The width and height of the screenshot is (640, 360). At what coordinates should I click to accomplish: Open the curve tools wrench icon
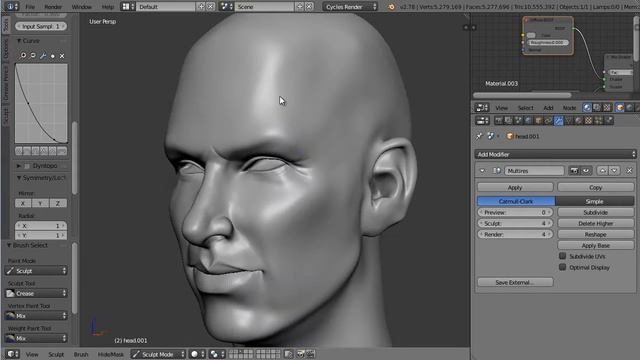coord(43,56)
